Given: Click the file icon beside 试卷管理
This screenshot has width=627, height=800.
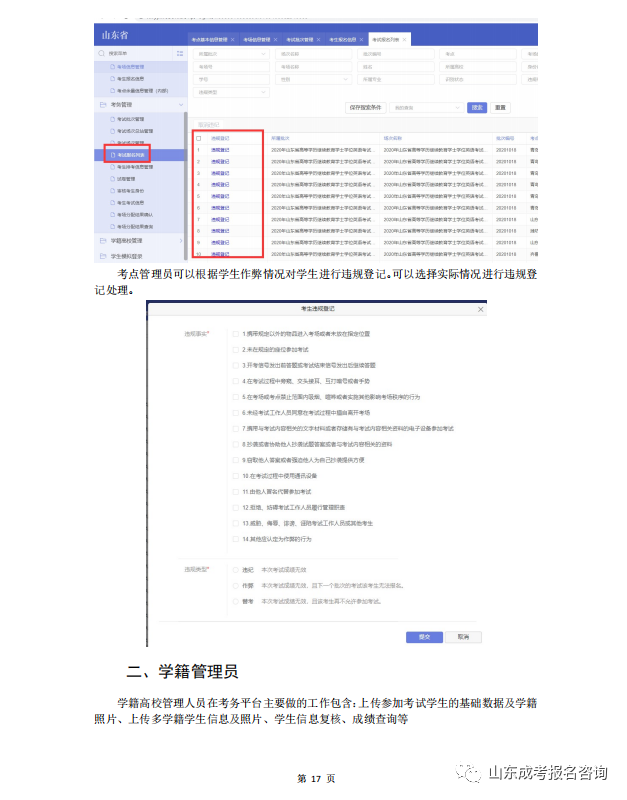Looking at the screenshot, I should [x=113, y=179].
